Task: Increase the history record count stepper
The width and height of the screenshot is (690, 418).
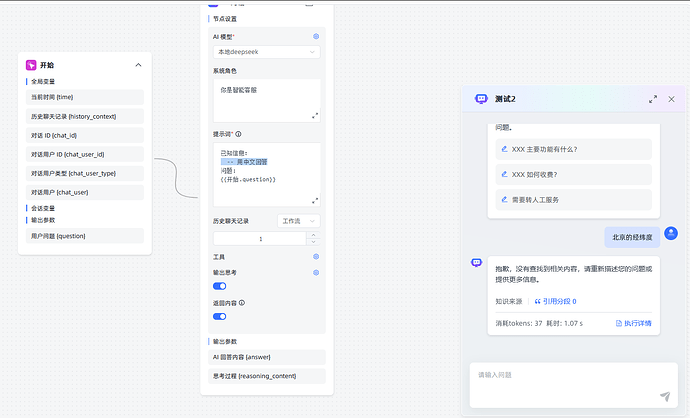Action: point(313,235)
